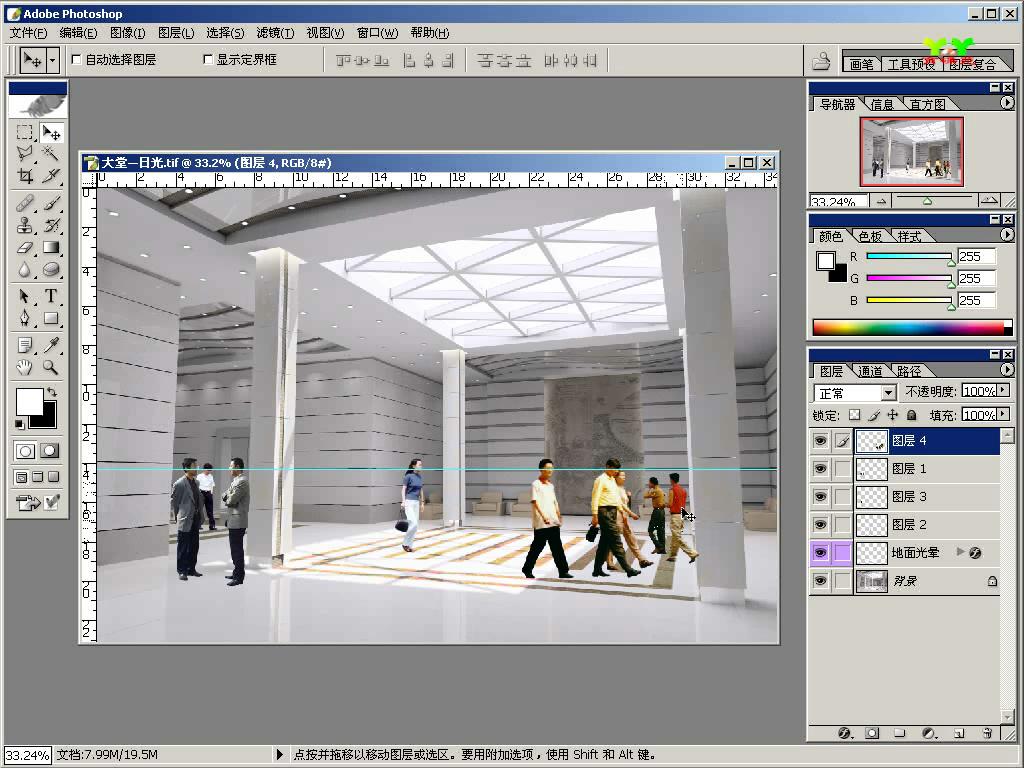Enable the 显示定界框 checkbox
Screen dimensions: 1024x768
tap(208, 59)
